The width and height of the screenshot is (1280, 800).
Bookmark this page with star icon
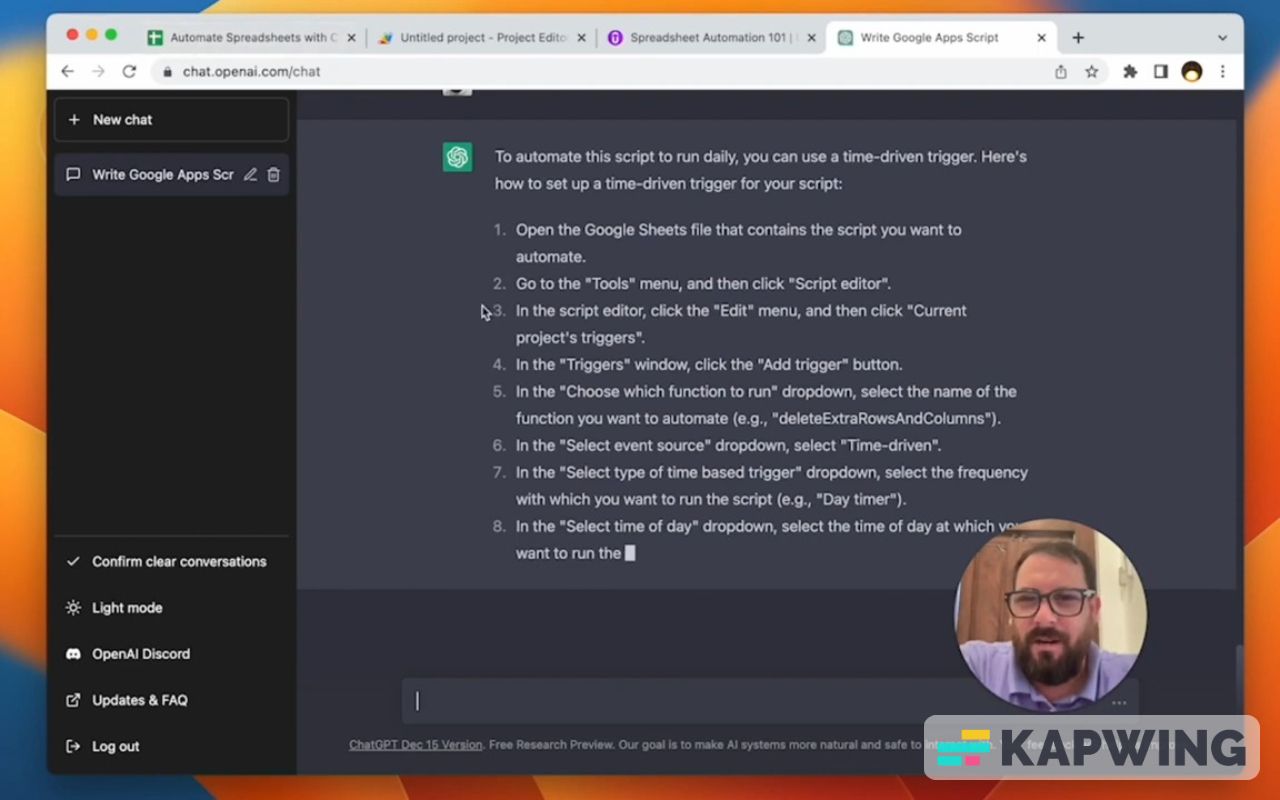pyautogui.click(x=1092, y=72)
